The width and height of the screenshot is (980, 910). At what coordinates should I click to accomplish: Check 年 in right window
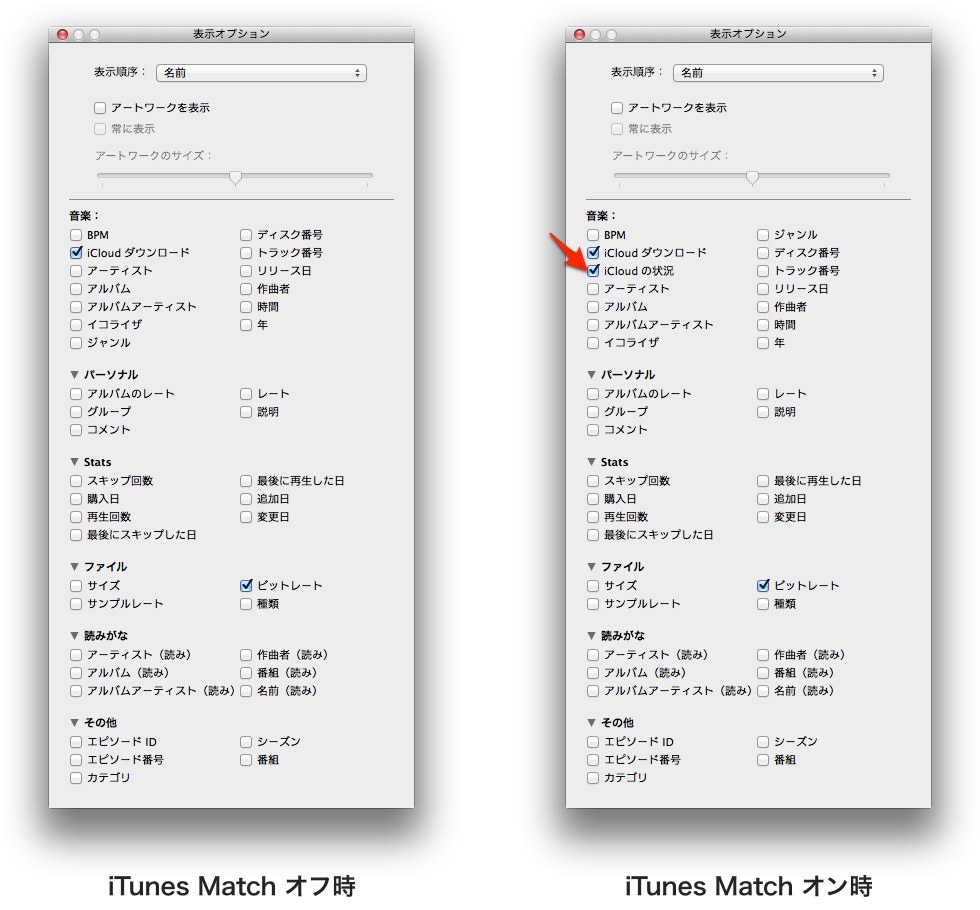pos(762,342)
